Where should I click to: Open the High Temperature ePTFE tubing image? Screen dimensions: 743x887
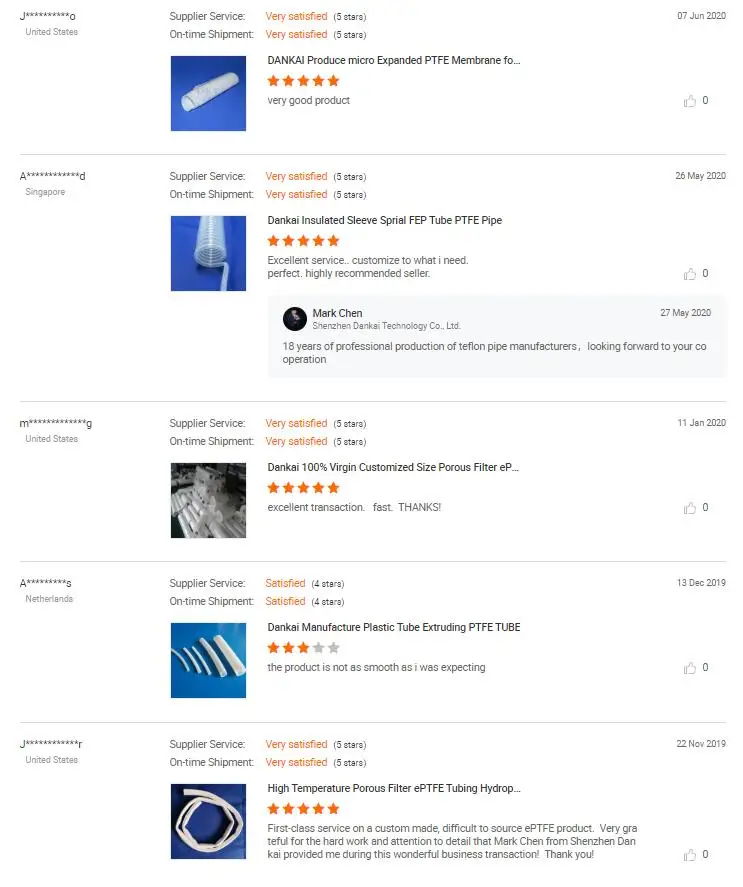click(208, 821)
